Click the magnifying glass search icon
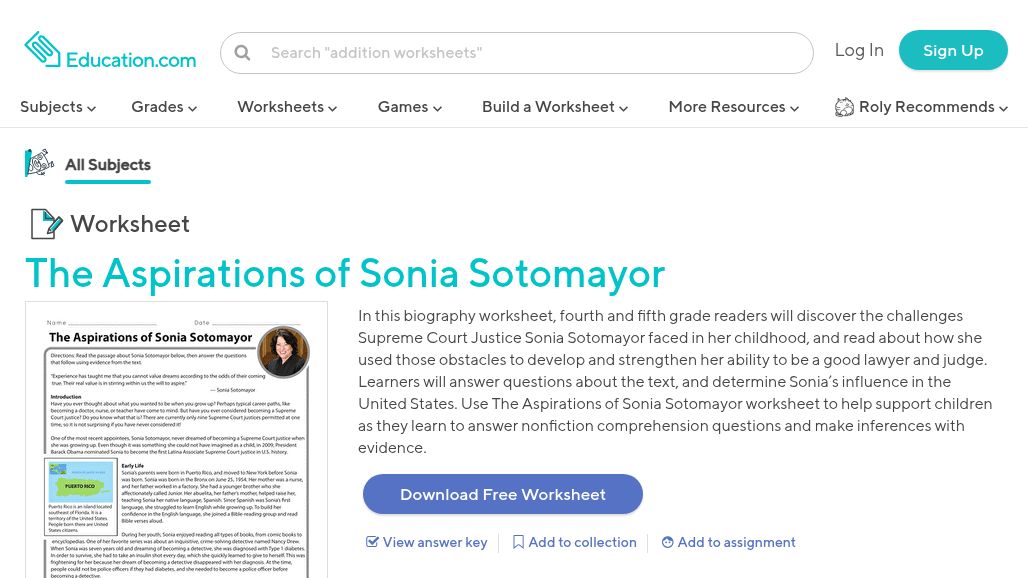1028x578 pixels. (242, 52)
